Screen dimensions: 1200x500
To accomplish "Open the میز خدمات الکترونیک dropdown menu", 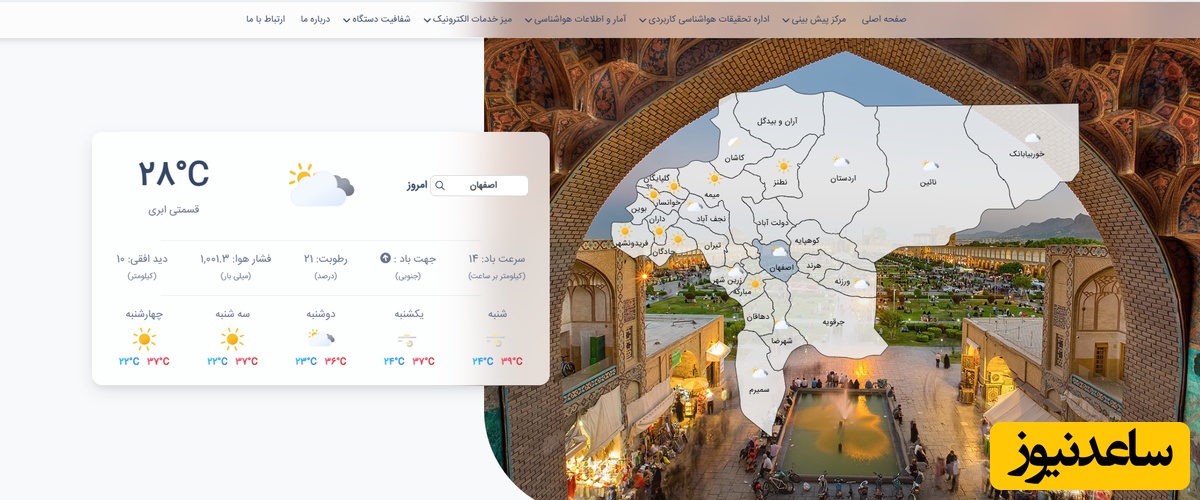I will coord(468,19).
